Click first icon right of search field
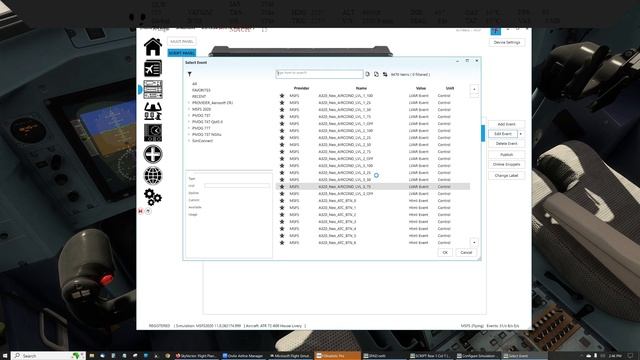 (367, 74)
